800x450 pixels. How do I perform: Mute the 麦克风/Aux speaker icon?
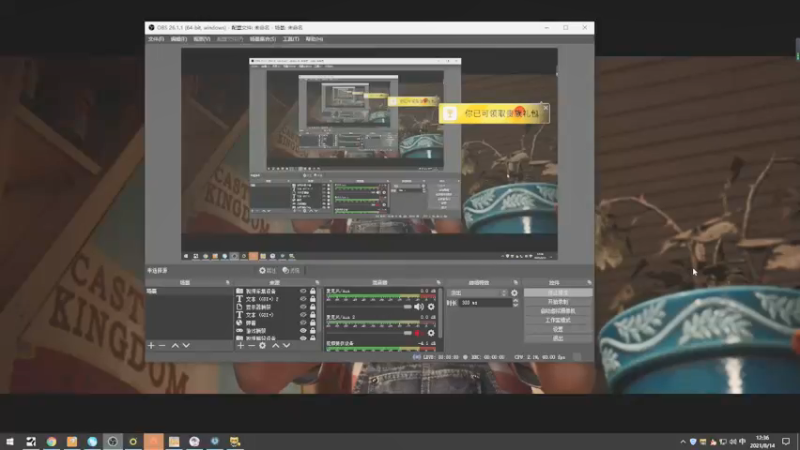pos(419,307)
